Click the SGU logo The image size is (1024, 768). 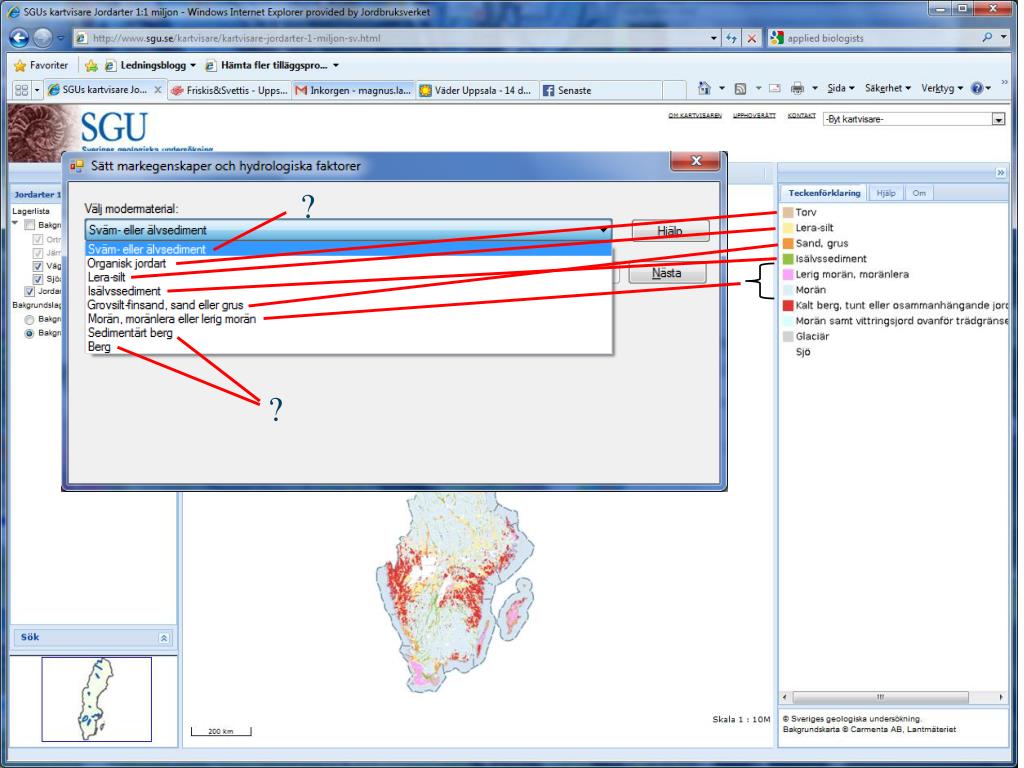click(114, 126)
